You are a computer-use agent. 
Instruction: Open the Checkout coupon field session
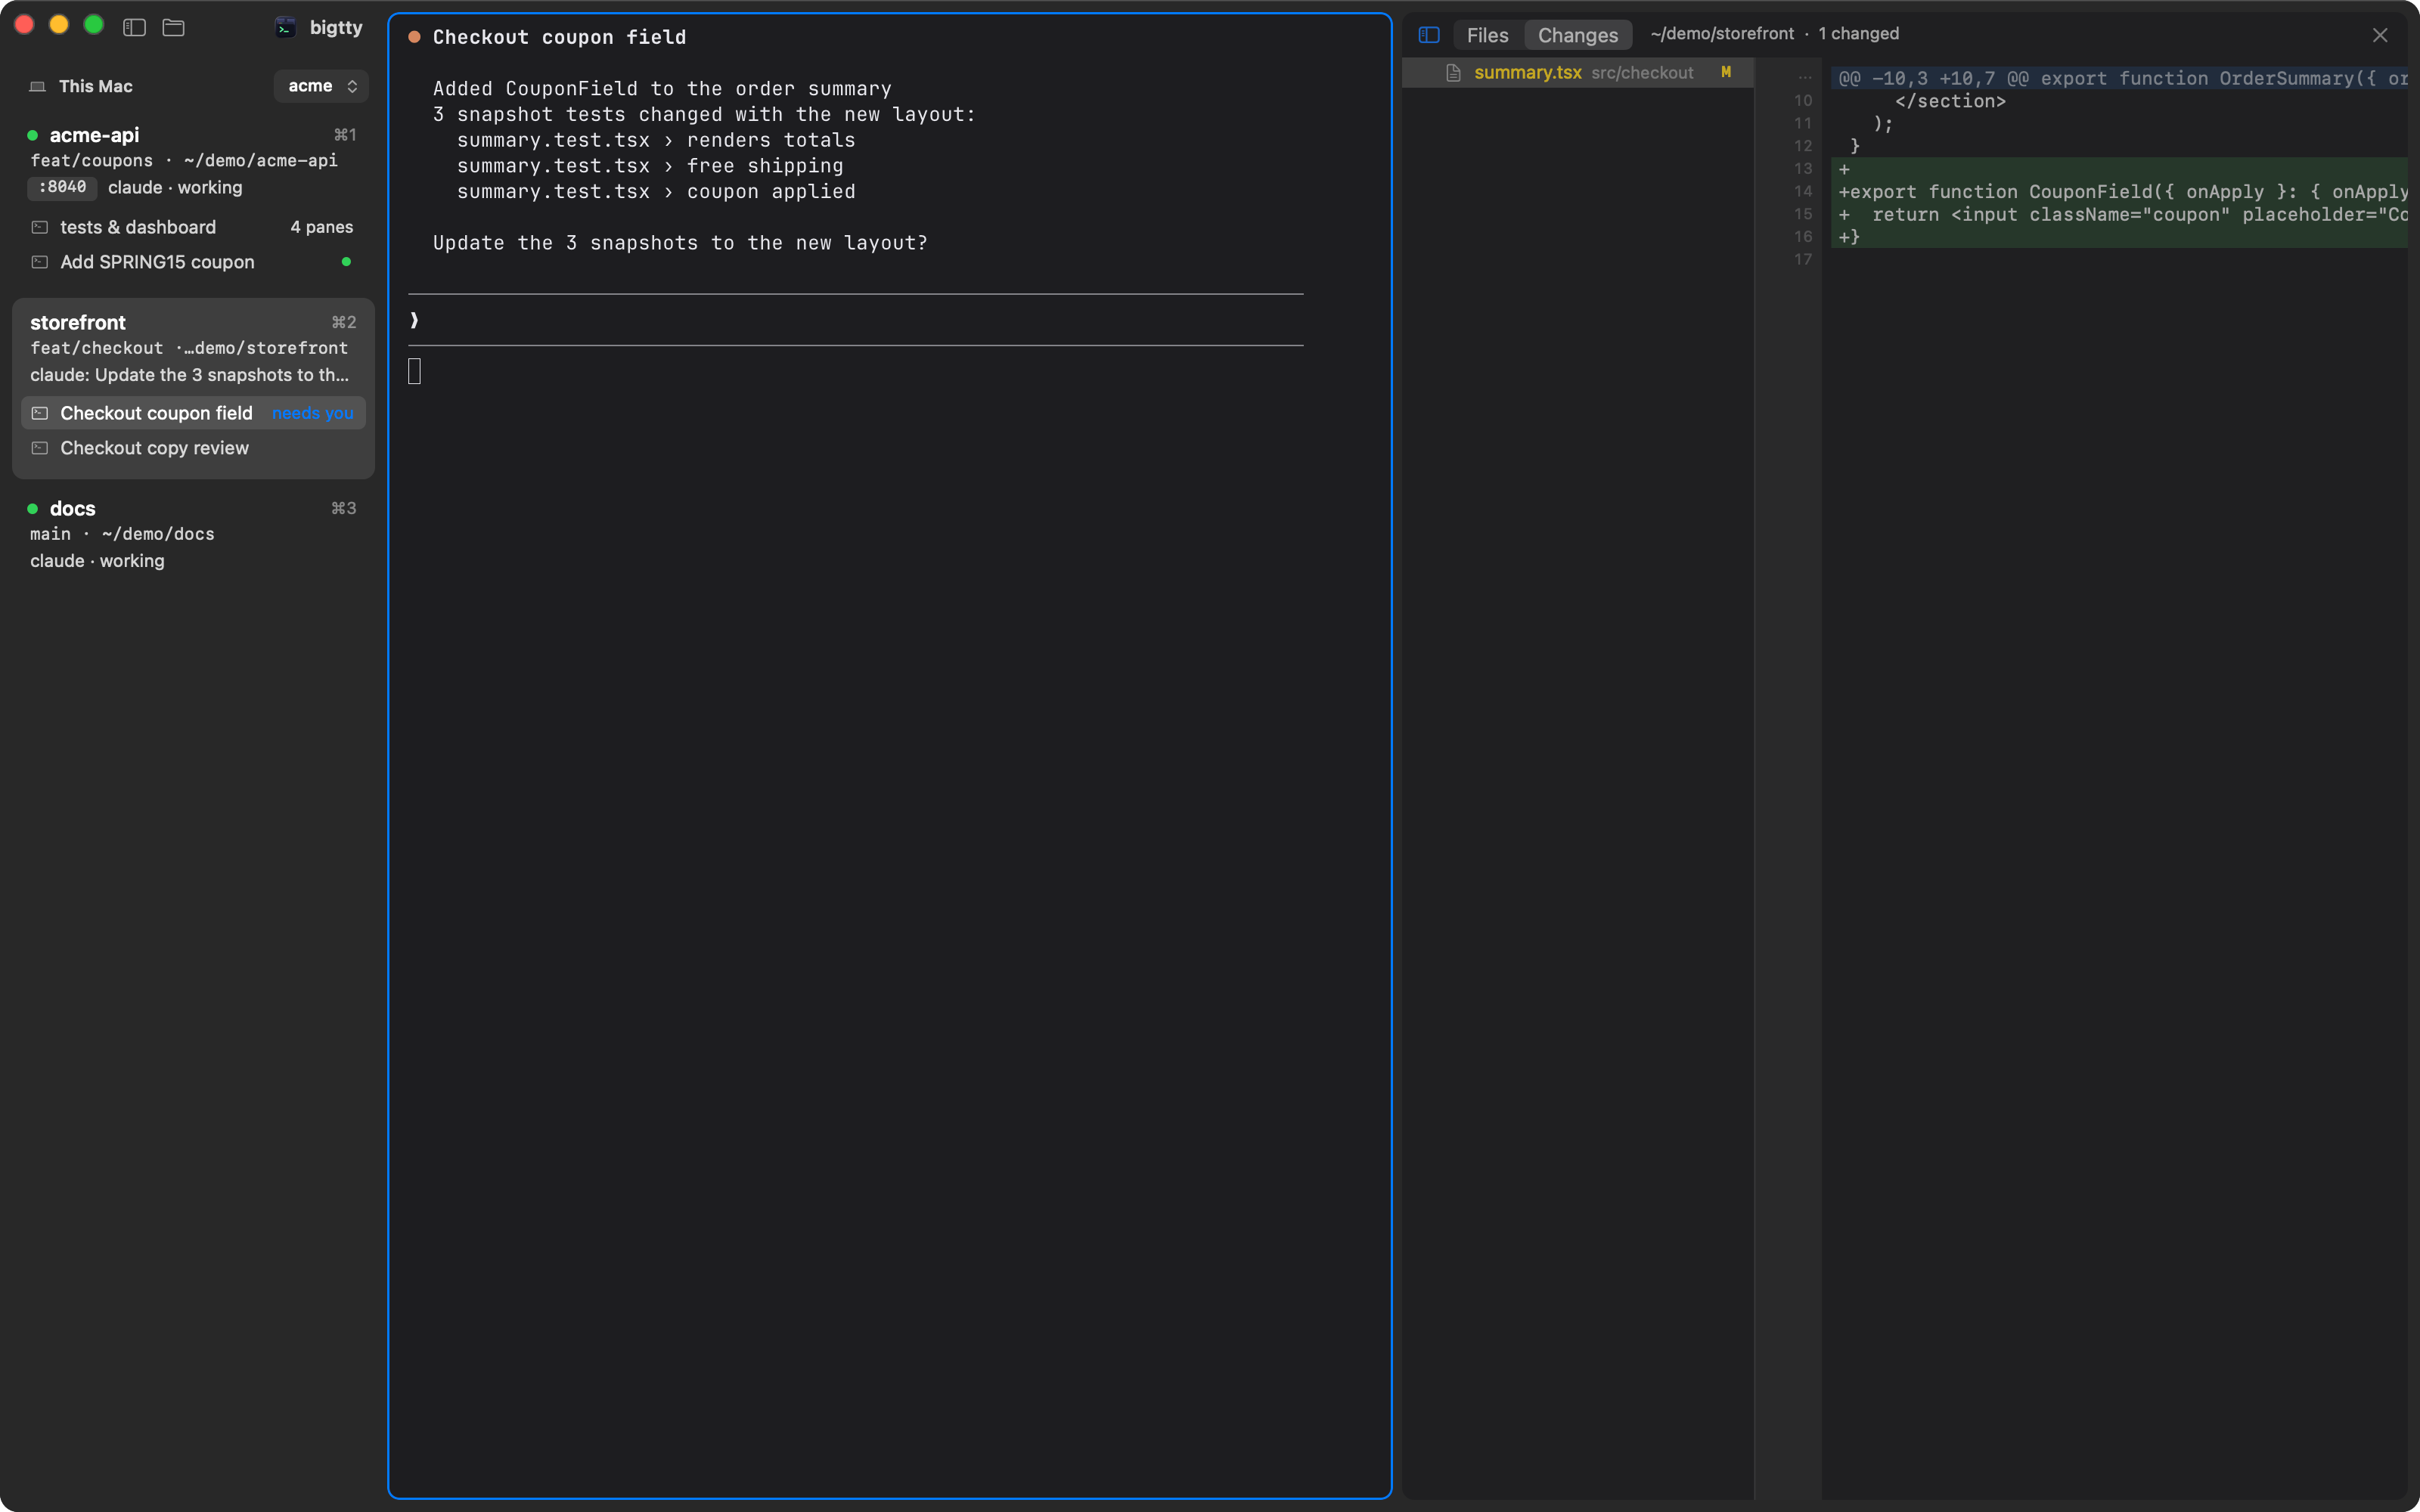click(192, 413)
